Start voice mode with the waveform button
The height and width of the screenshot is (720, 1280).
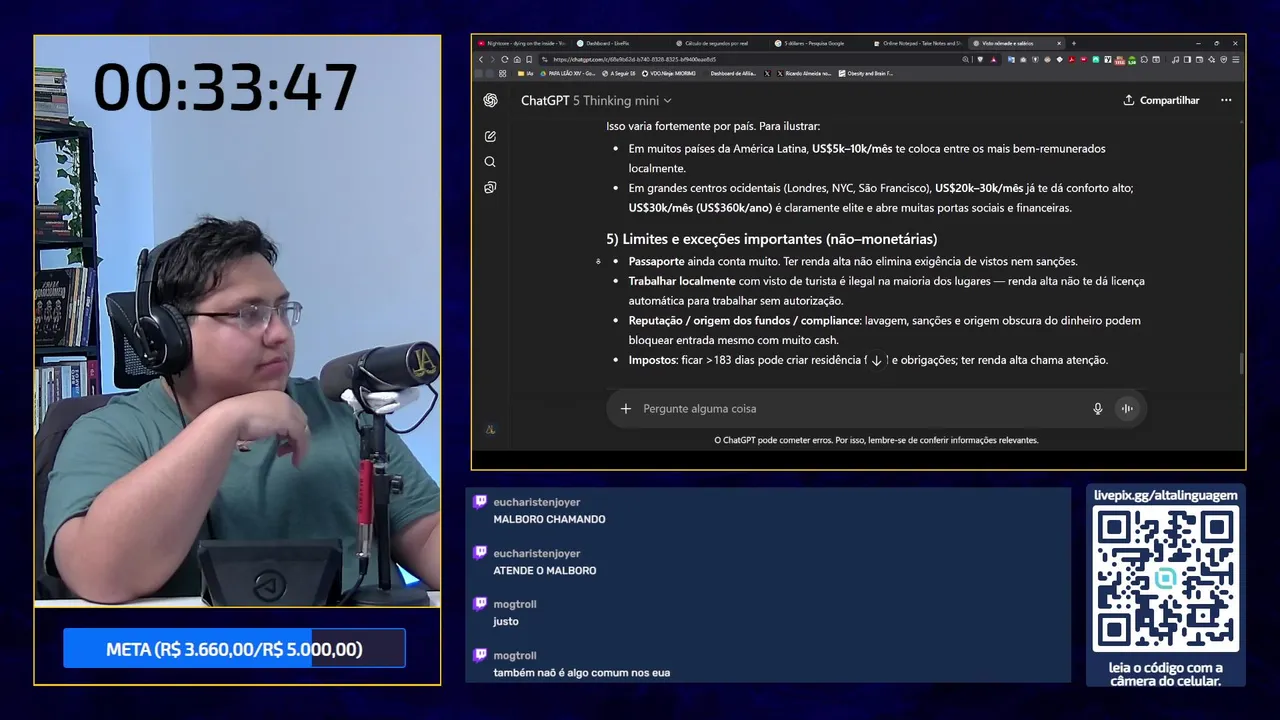tap(1127, 408)
